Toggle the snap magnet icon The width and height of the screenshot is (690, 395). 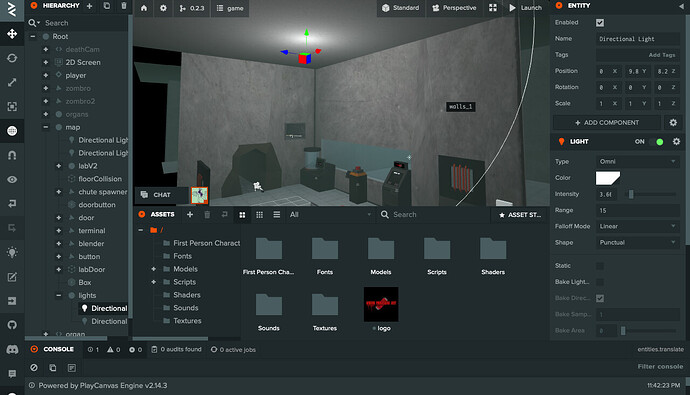(12, 155)
